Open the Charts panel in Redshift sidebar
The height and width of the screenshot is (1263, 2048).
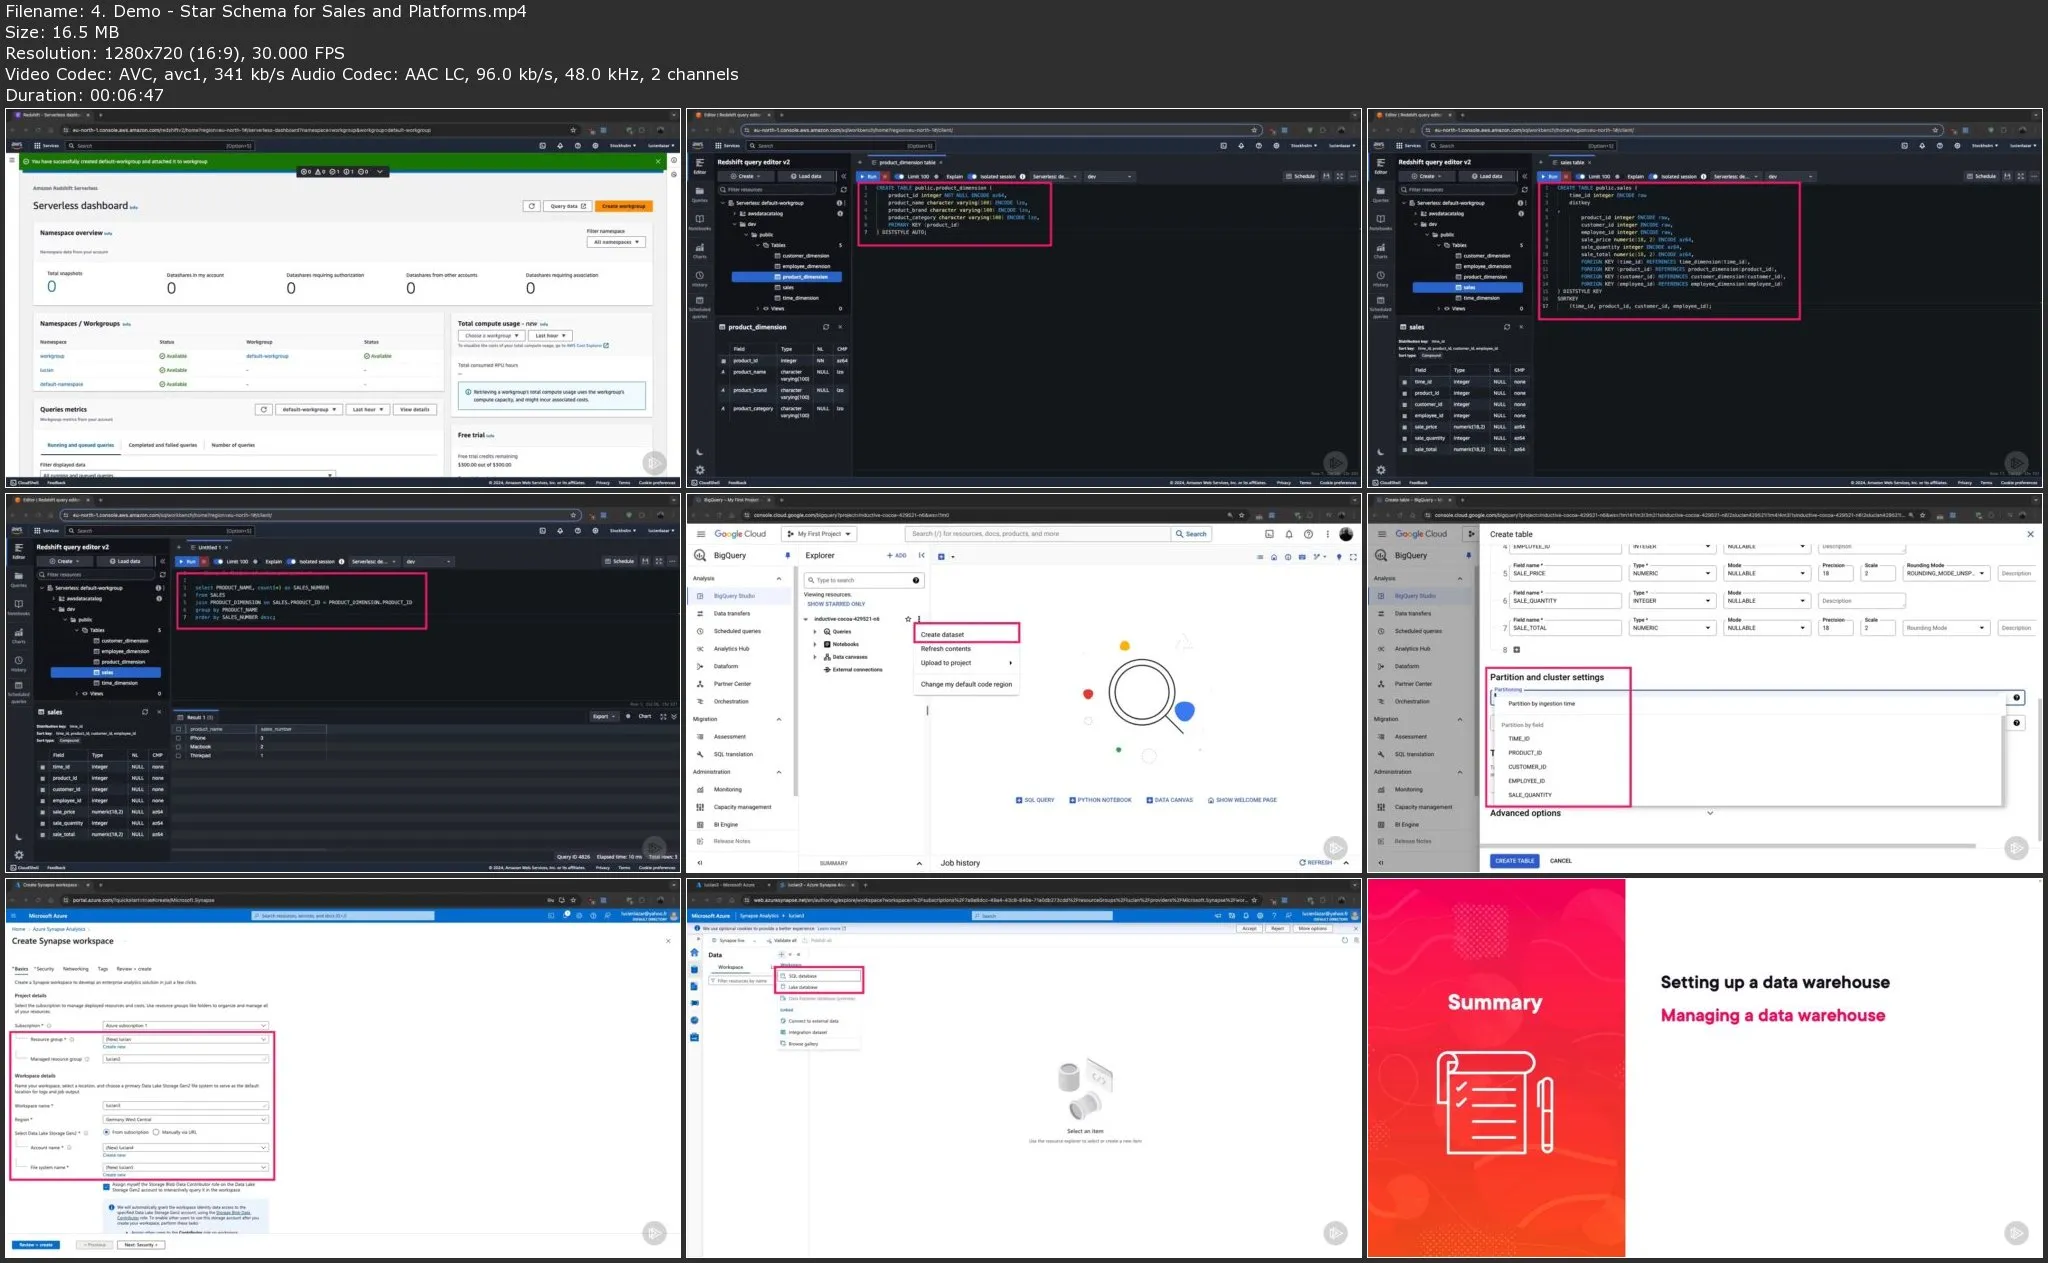[700, 248]
